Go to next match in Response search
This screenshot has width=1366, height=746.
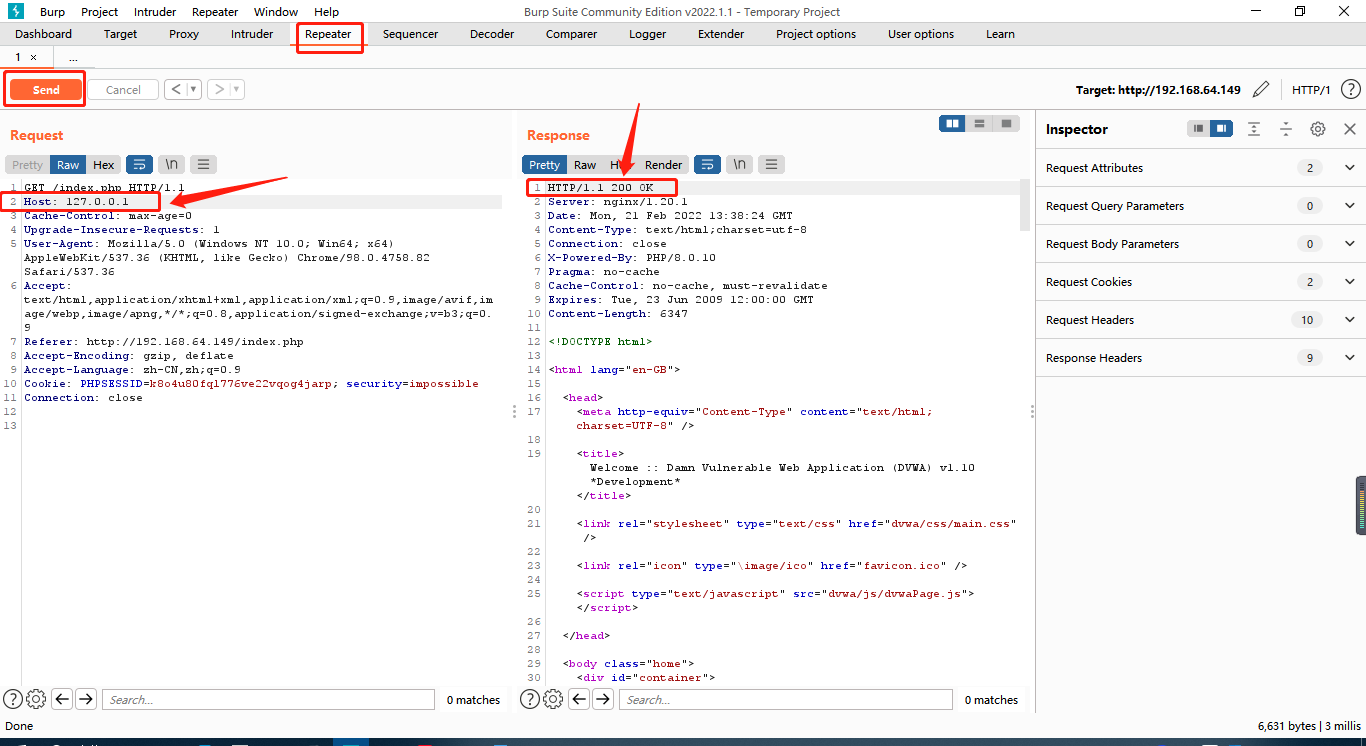(x=603, y=699)
